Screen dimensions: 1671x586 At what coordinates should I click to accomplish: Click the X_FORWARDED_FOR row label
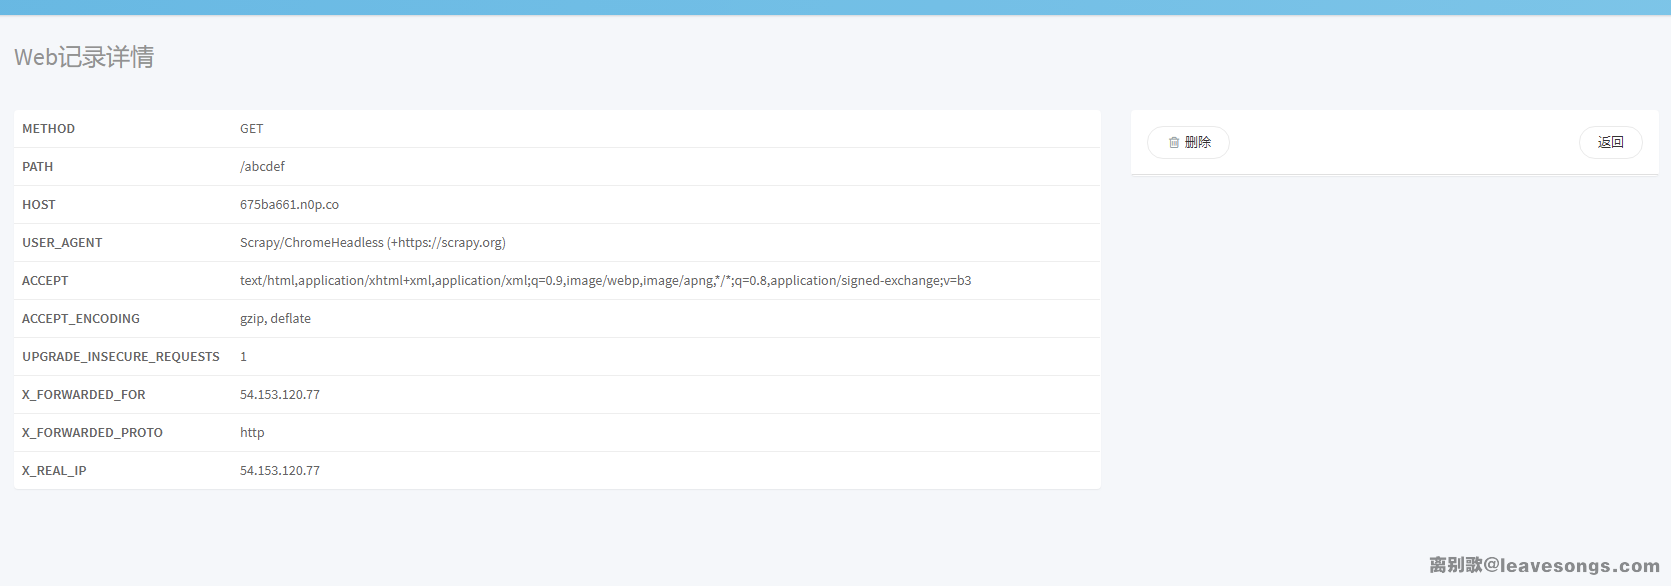coord(84,395)
